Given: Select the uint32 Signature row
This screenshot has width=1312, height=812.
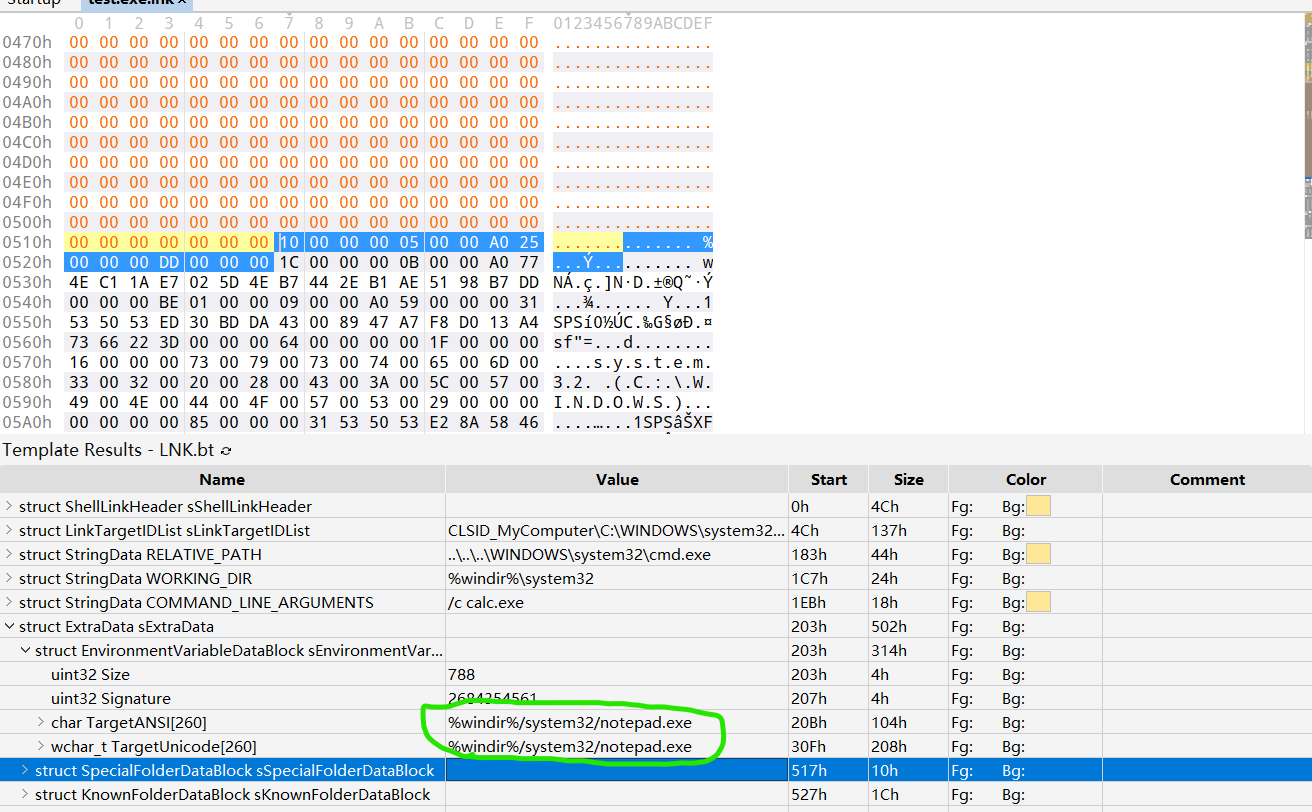Looking at the screenshot, I should pos(656,699).
